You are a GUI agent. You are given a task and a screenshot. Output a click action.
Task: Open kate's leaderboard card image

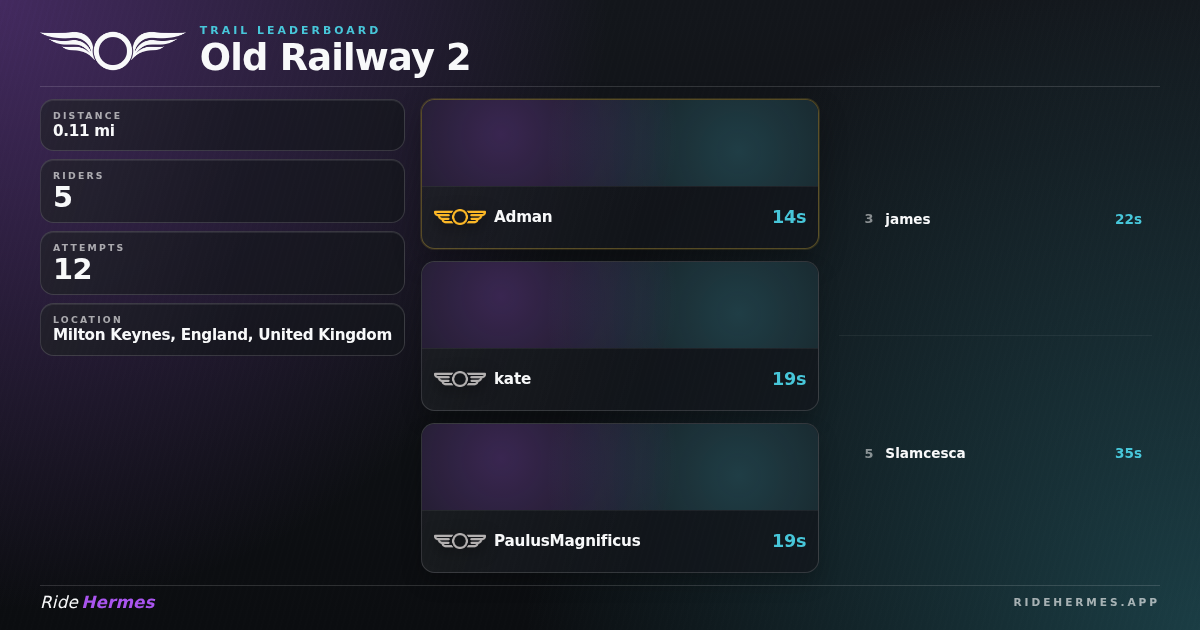[620, 305]
